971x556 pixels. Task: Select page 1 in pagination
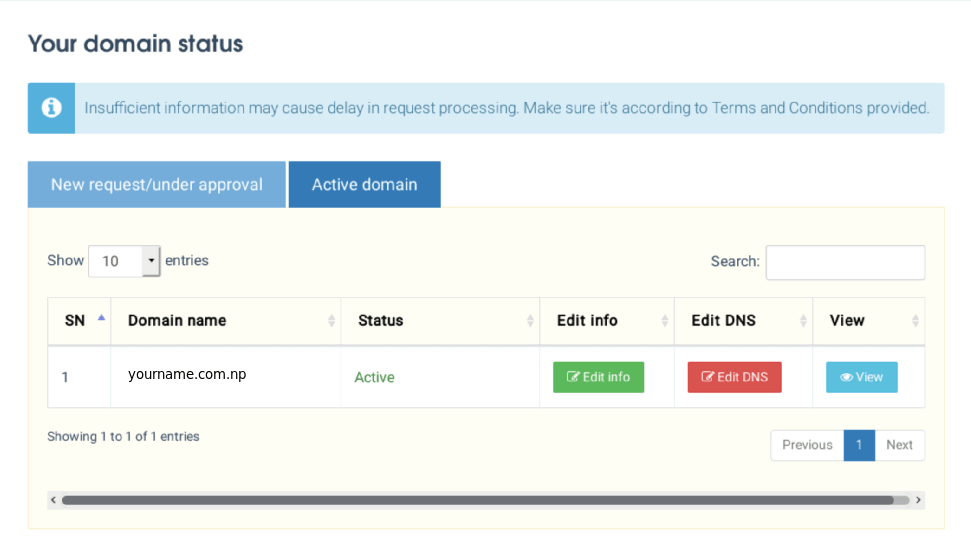[x=859, y=445]
